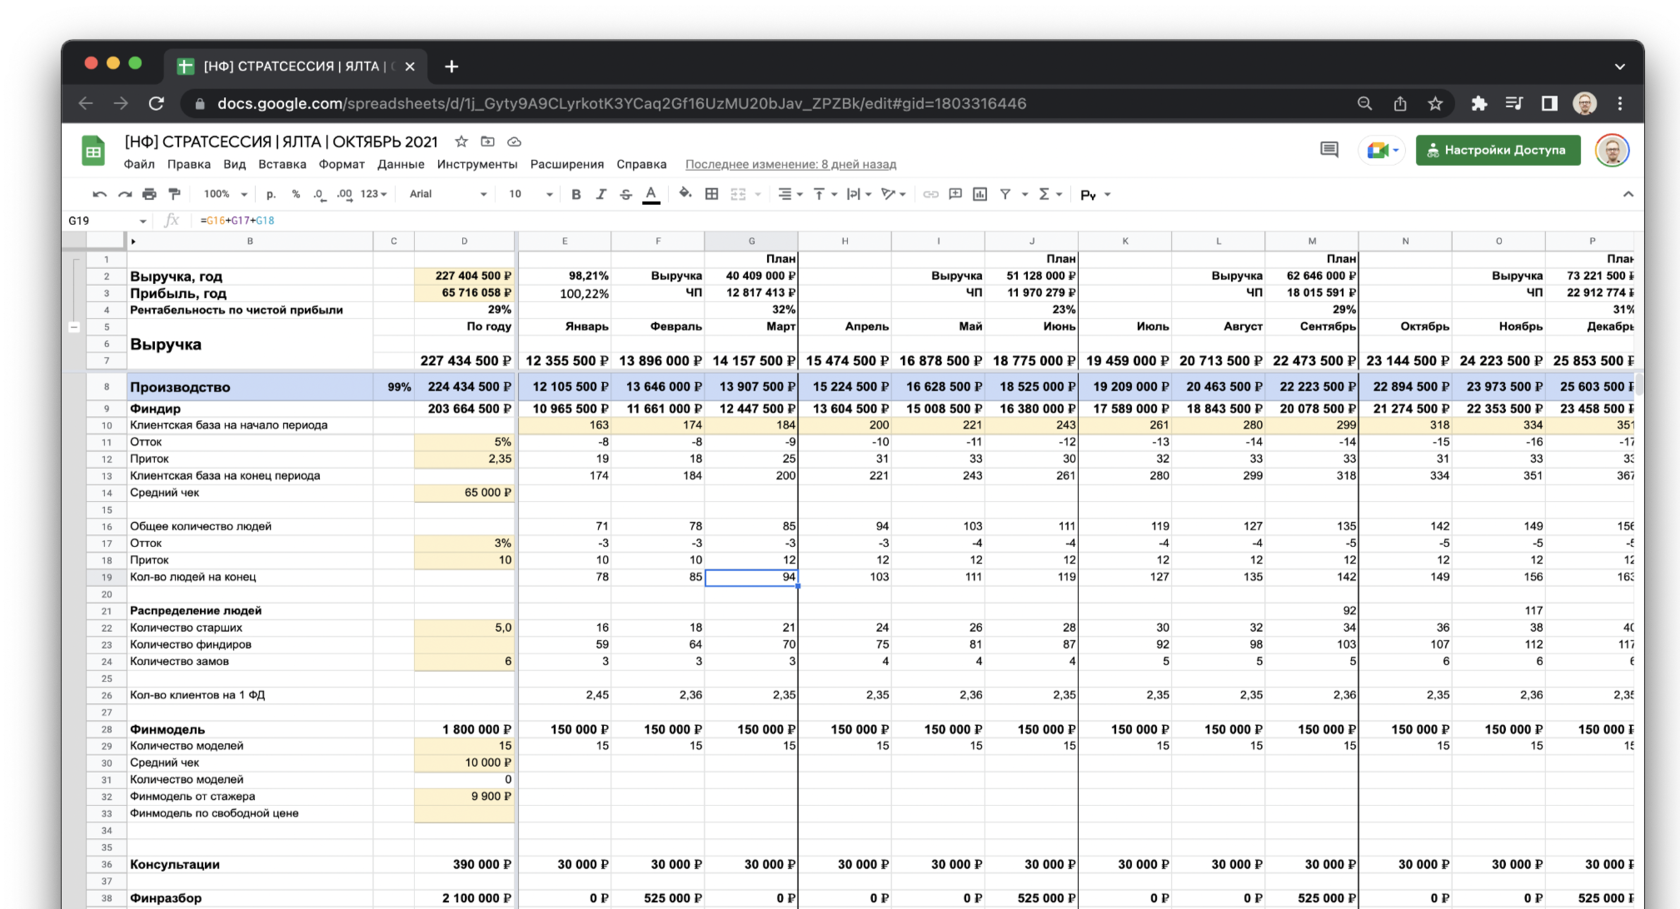1680x909 pixels.
Task: Collapse the row group with minus toggle
Action: (x=74, y=327)
